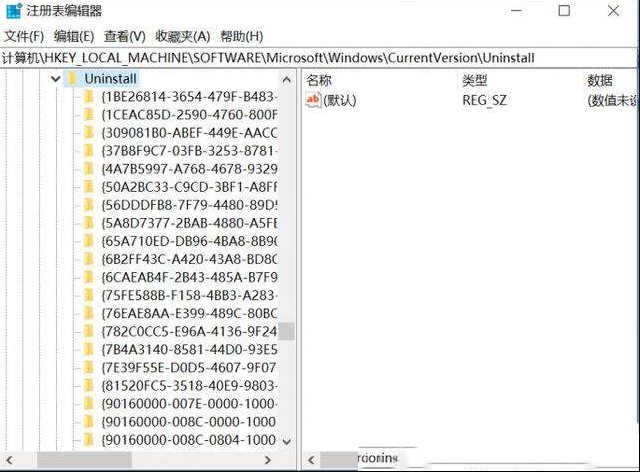Screen dimensions: 640x472
Task: Select key {50A2BC33-C9CD-3BF1-A8FF
Action: point(189,187)
